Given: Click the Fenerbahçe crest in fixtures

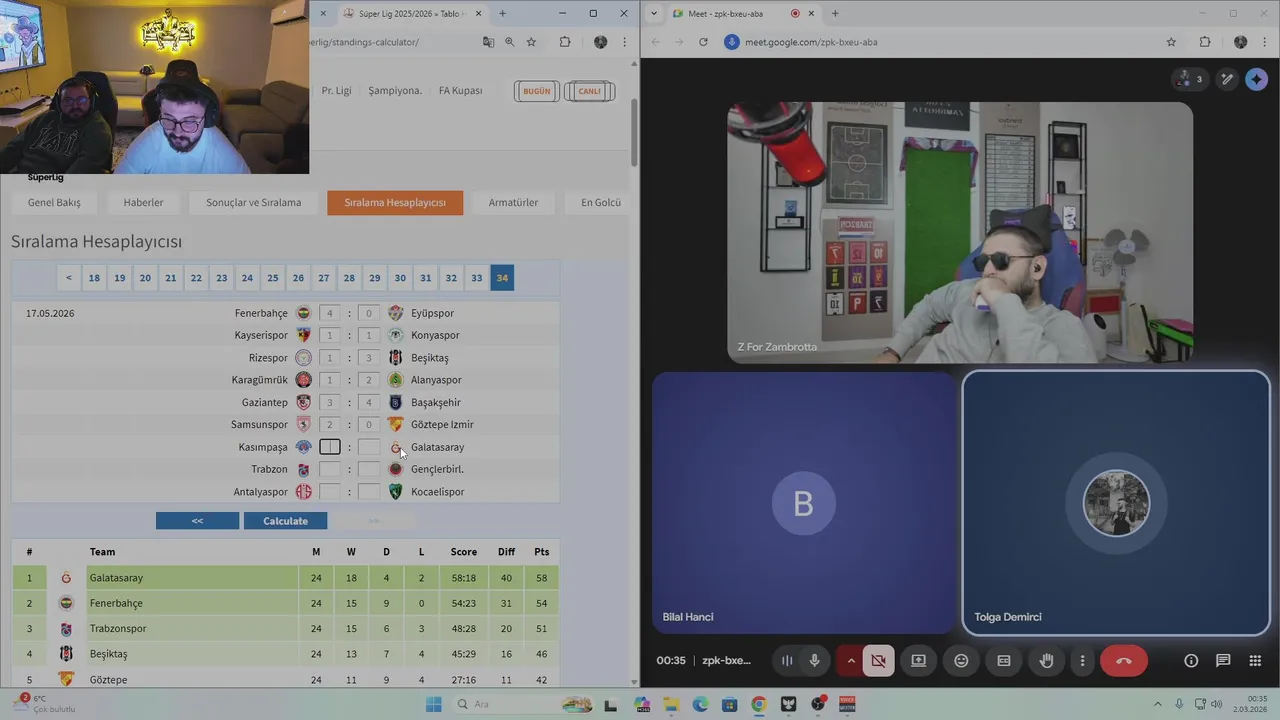Looking at the screenshot, I should 304,313.
